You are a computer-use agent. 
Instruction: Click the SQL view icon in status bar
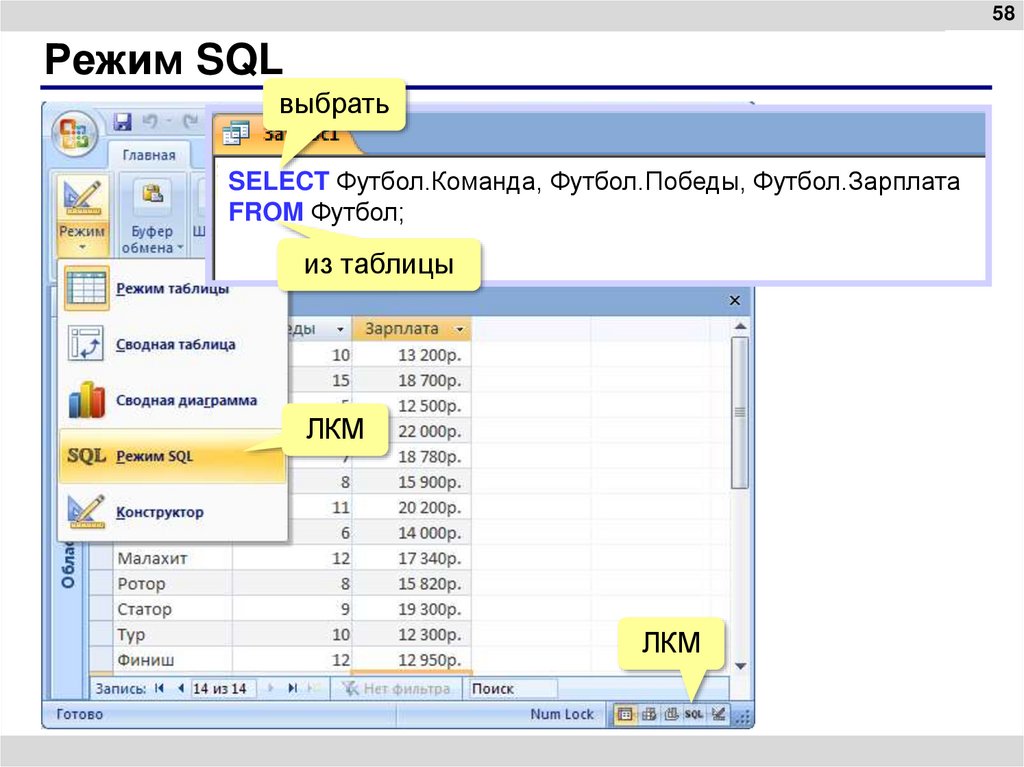pyautogui.click(x=694, y=714)
